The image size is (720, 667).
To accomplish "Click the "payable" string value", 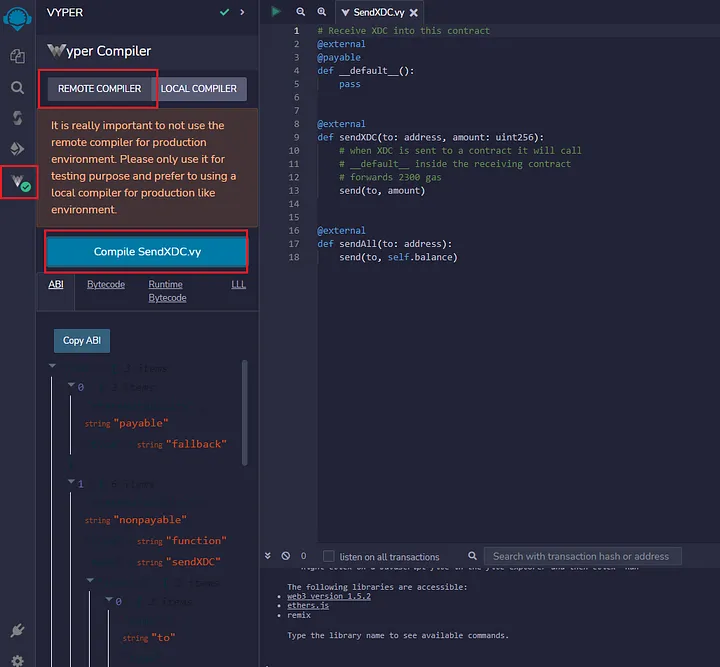I will click(141, 423).
